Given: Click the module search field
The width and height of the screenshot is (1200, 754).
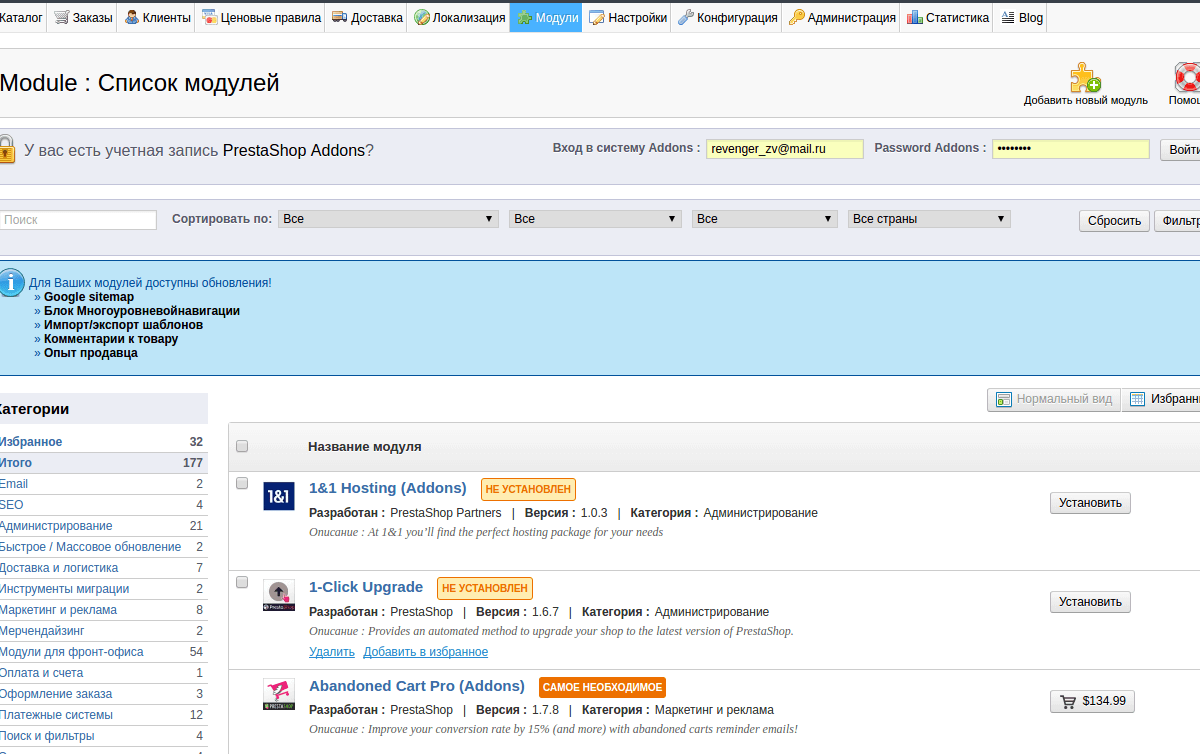Looking at the screenshot, I should point(78,220).
